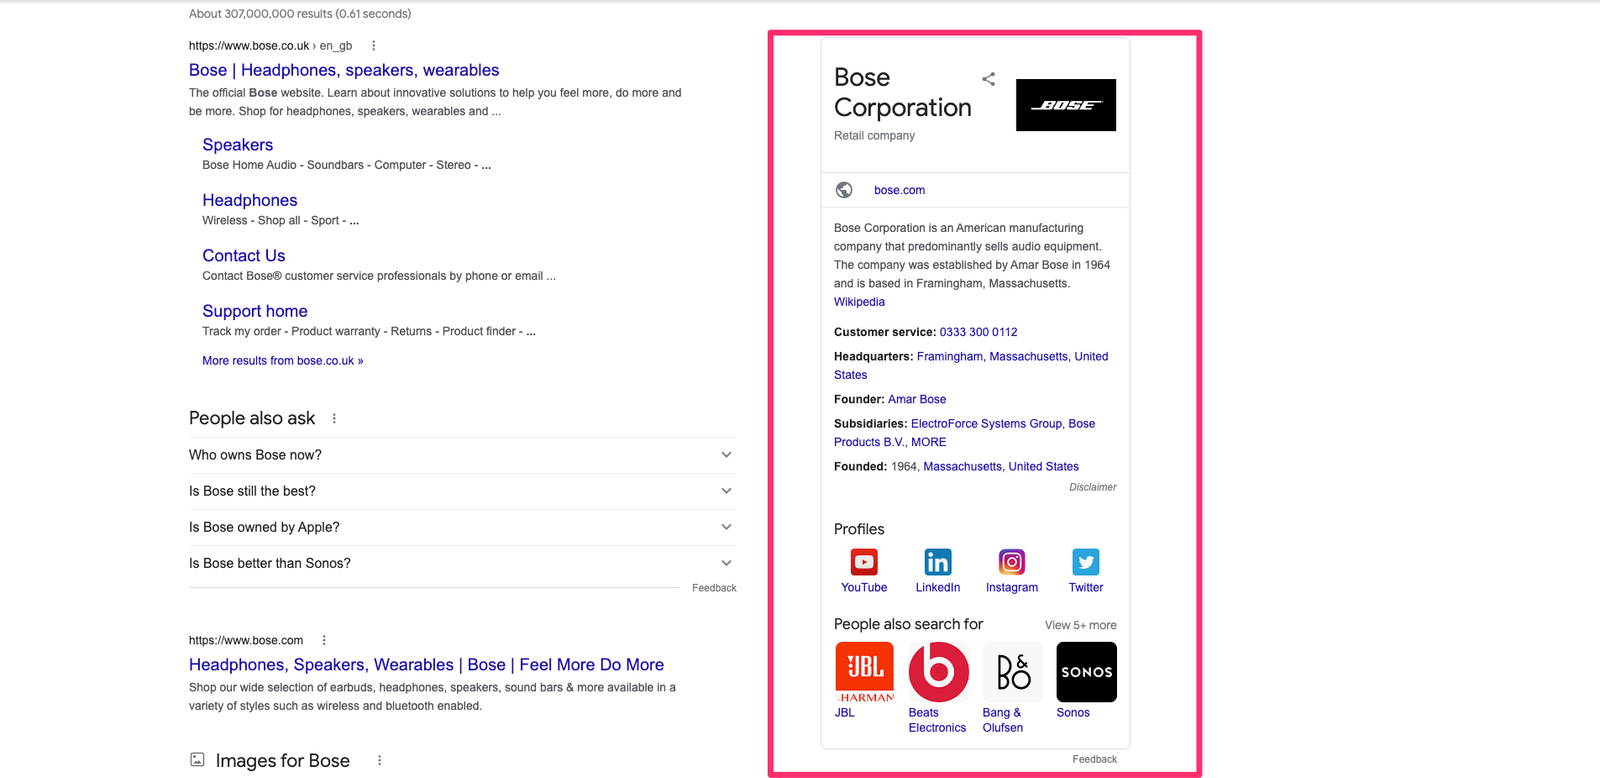Open the three-dot menu beside Images for Bose
This screenshot has width=1600, height=778.
tap(379, 761)
